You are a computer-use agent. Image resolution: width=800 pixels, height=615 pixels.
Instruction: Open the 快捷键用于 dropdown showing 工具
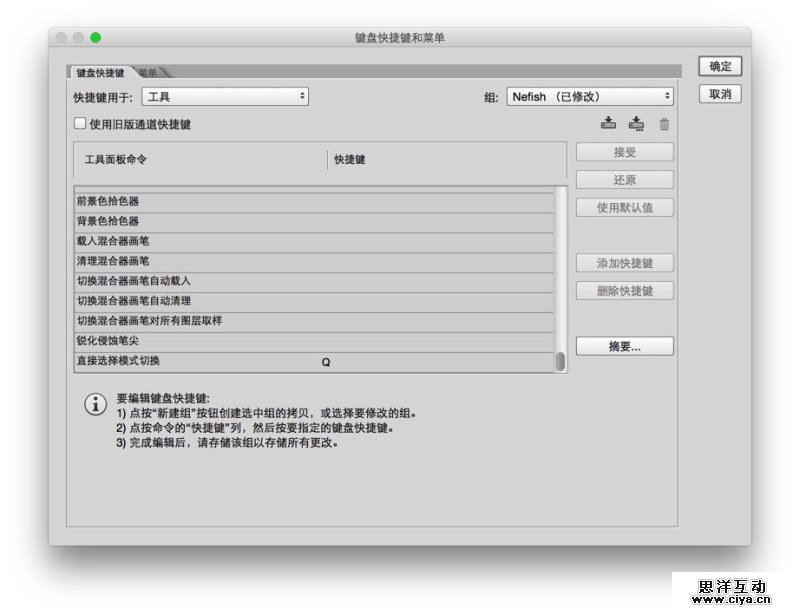click(225, 97)
